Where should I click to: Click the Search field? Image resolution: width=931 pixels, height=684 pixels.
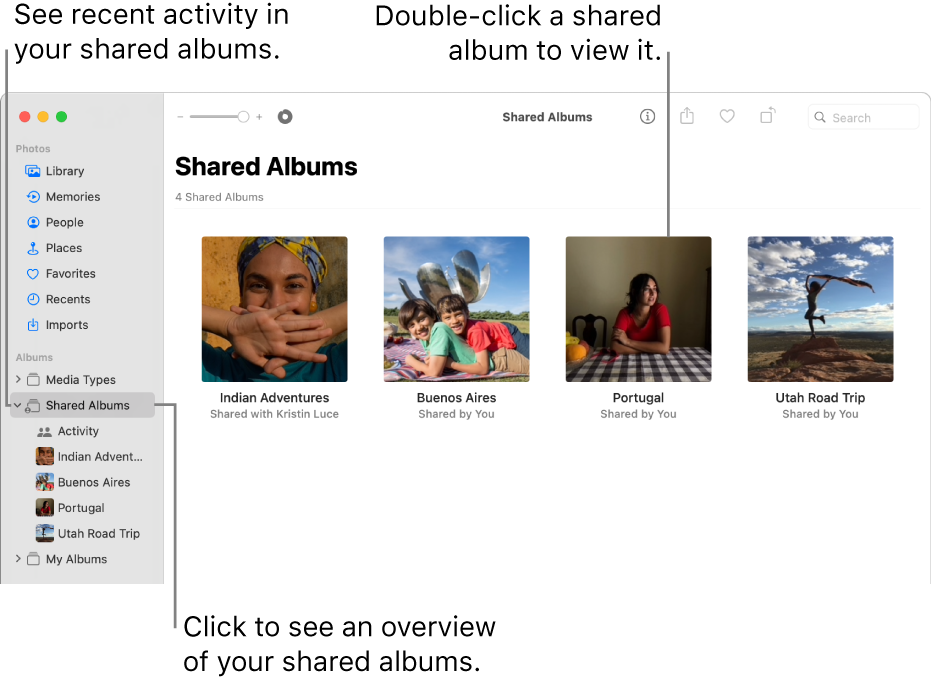(863, 118)
